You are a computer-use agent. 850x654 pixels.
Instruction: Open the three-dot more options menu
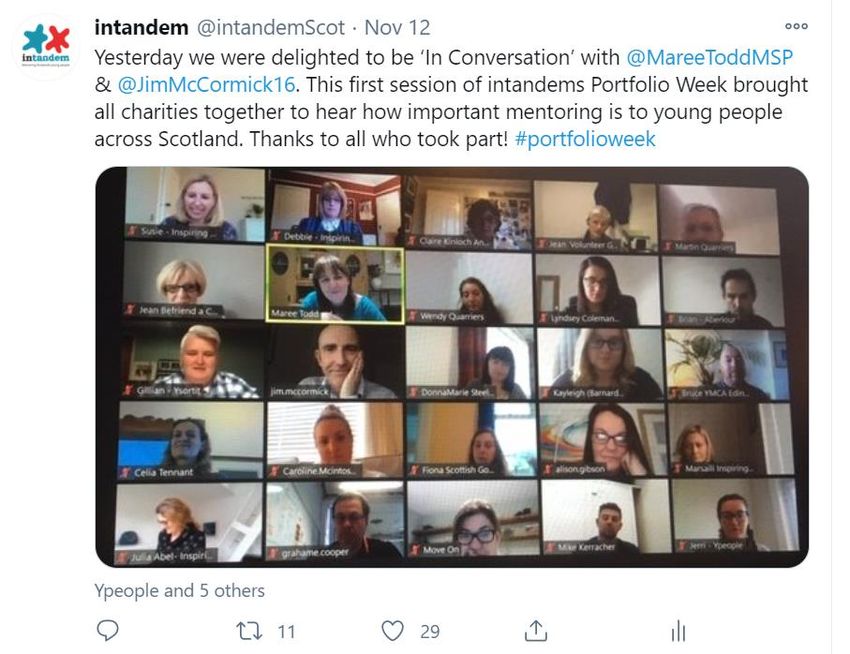pyautogui.click(x=796, y=26)
